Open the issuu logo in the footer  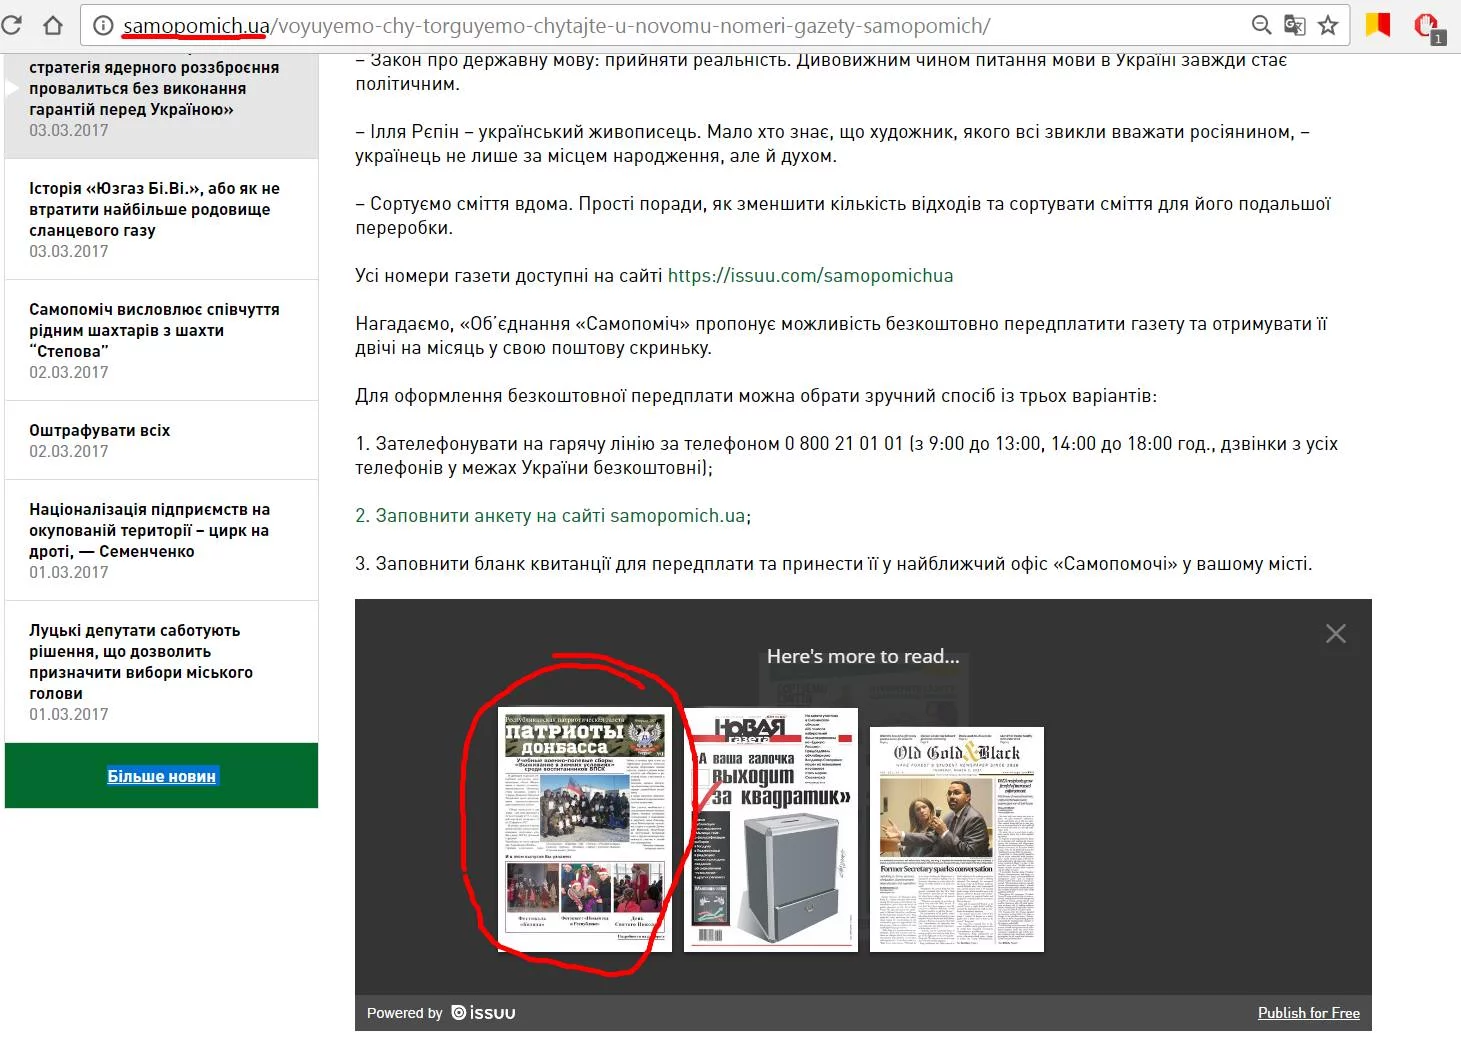click(484, 1013)
